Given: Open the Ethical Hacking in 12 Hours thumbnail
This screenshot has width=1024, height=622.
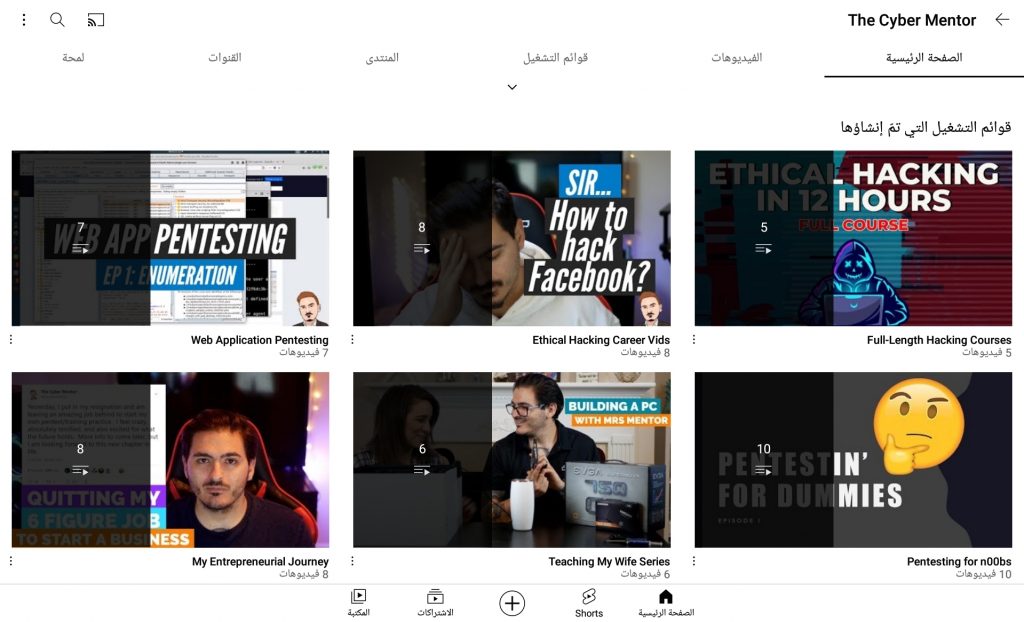Looking at the screenshot, I should click(853, 238).
